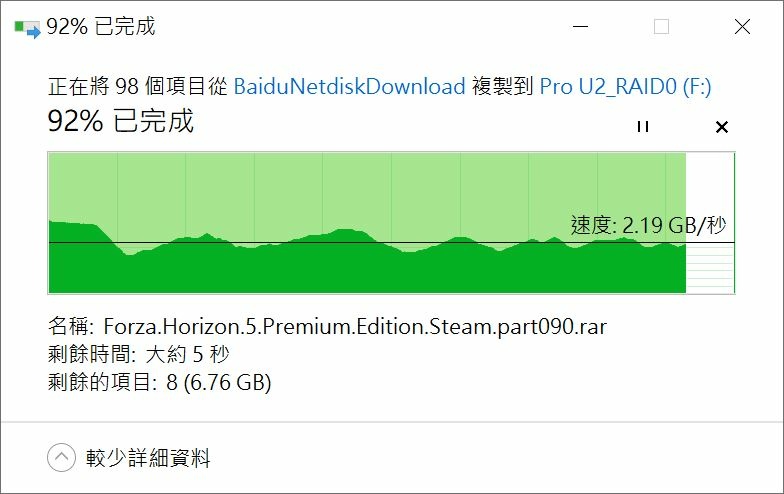Collapse details using the circled chevron icon
The width and height of the screenshot is (784, 494).
[62, 457]
